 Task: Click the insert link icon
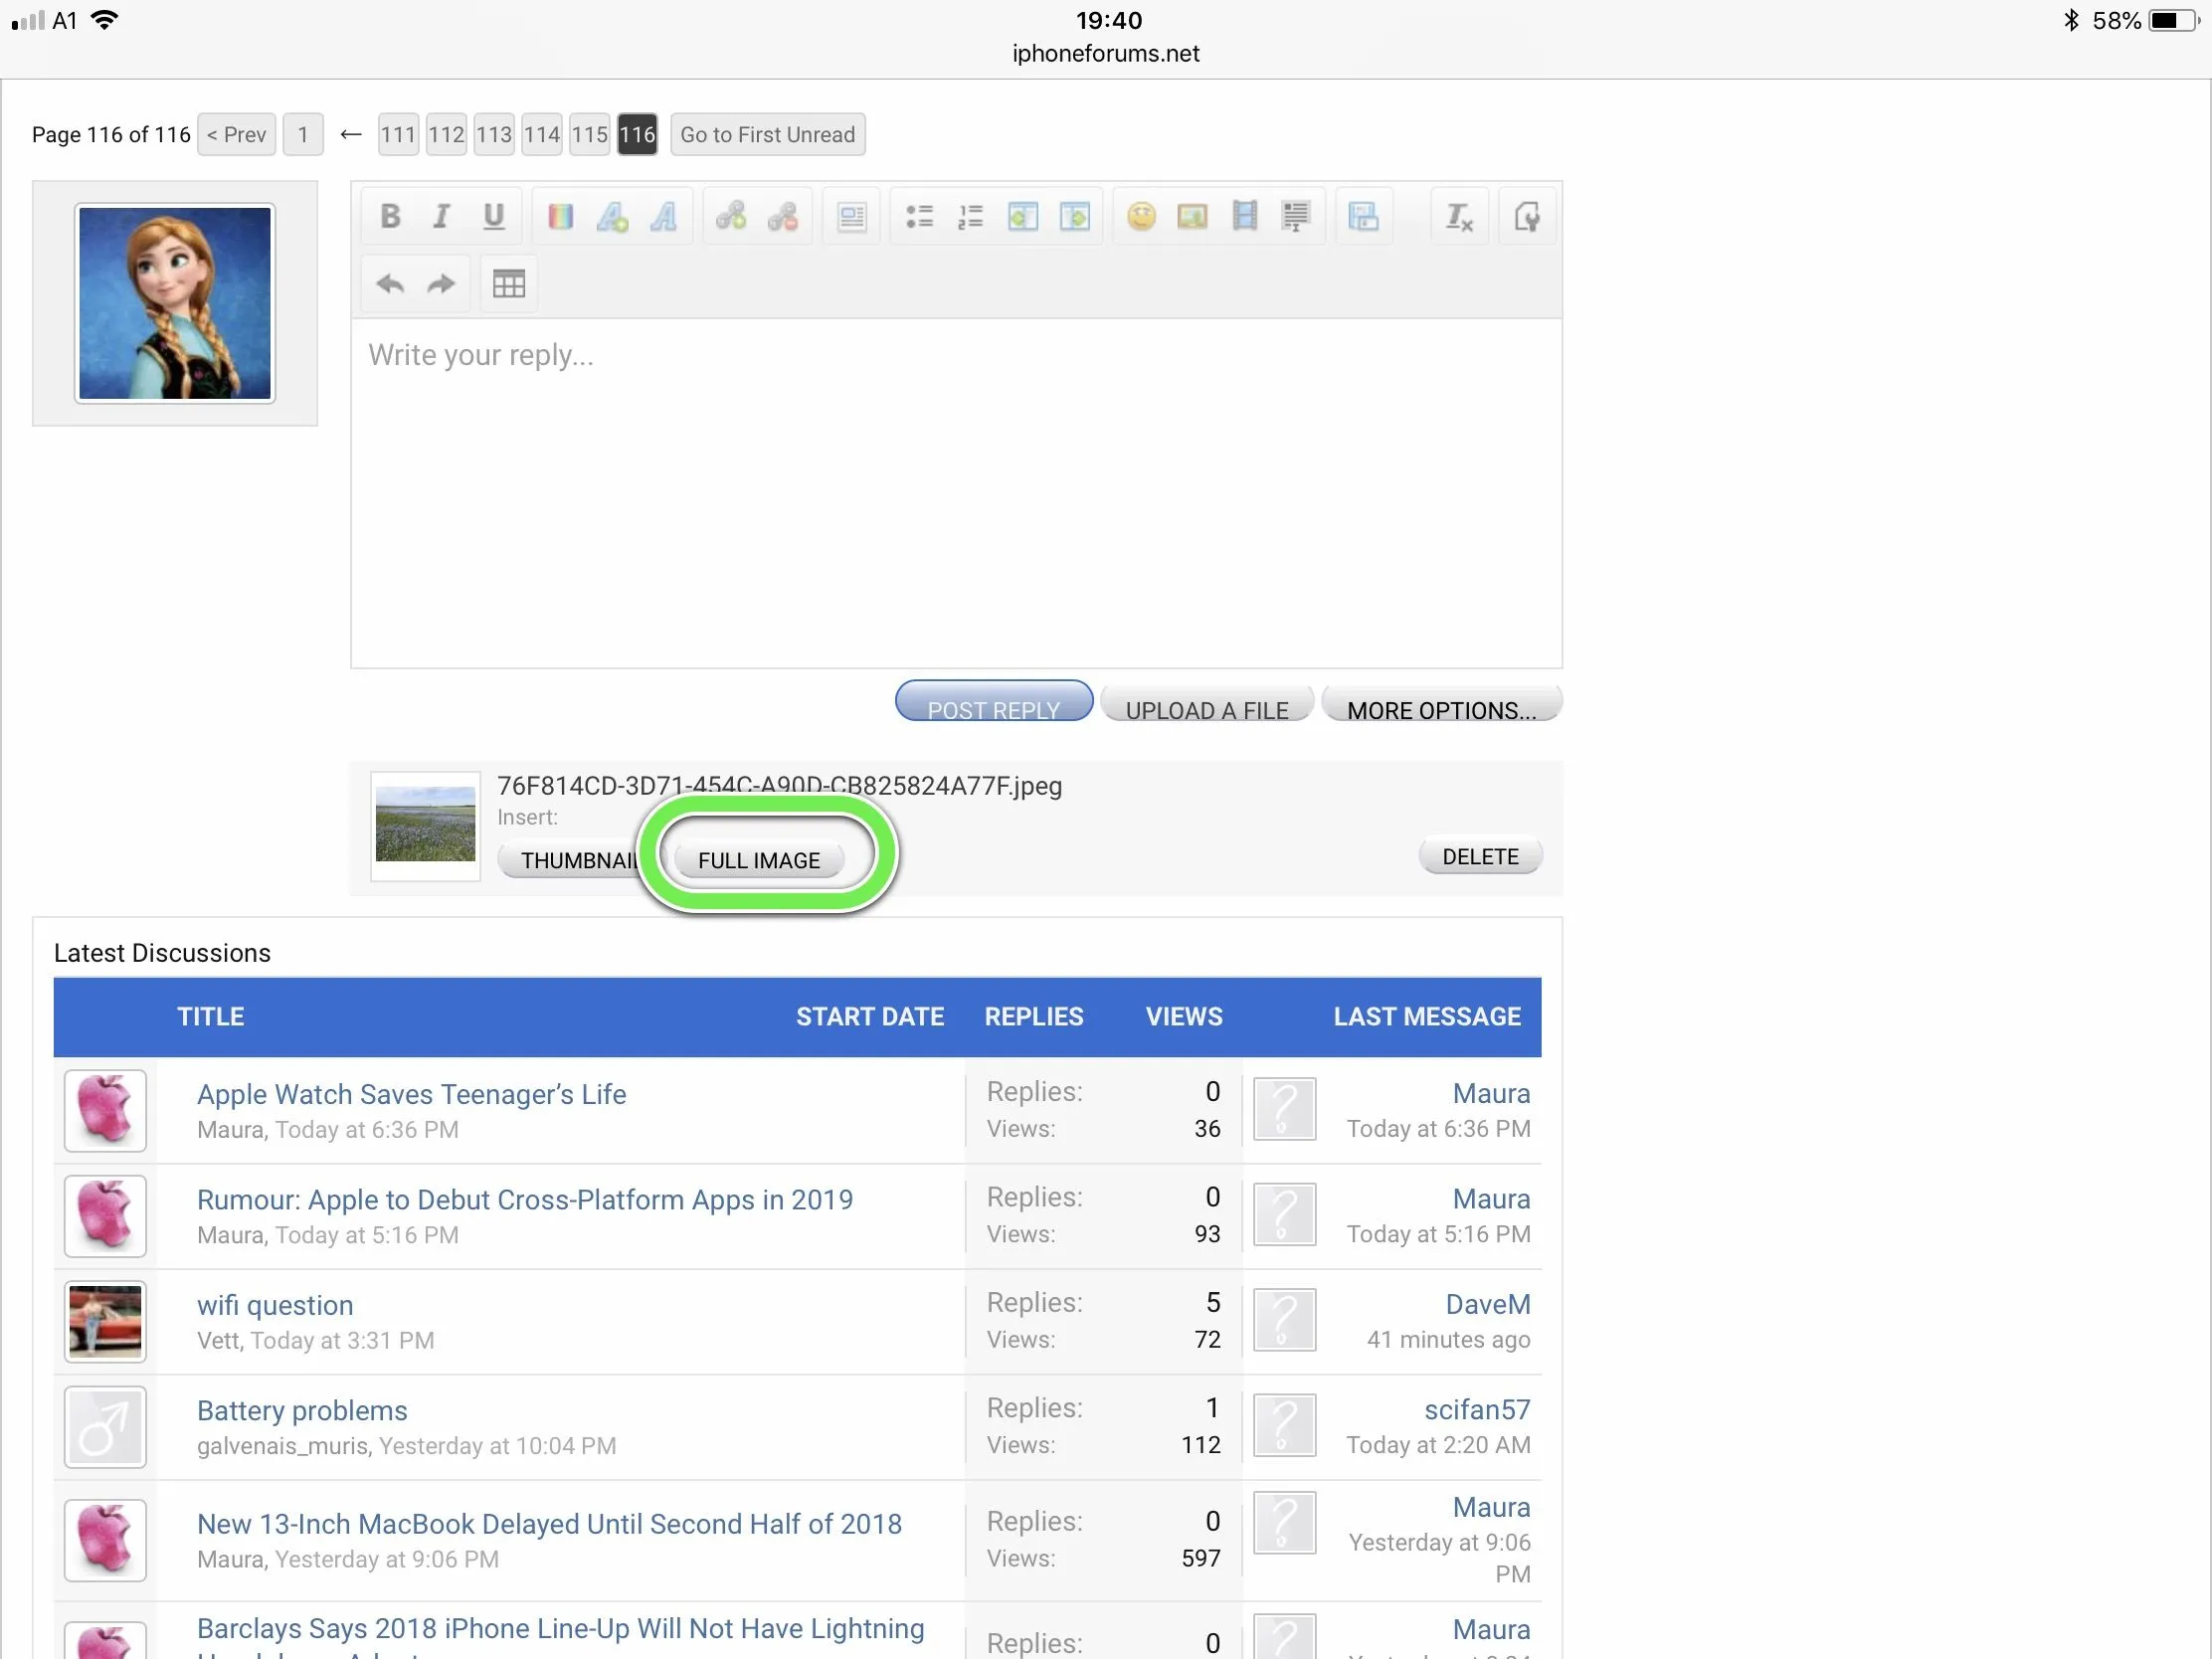[x=730, y=216]
